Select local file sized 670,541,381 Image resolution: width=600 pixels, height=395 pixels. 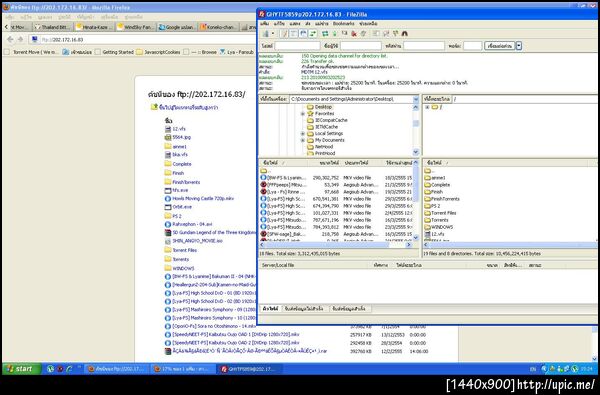[336, 199]
